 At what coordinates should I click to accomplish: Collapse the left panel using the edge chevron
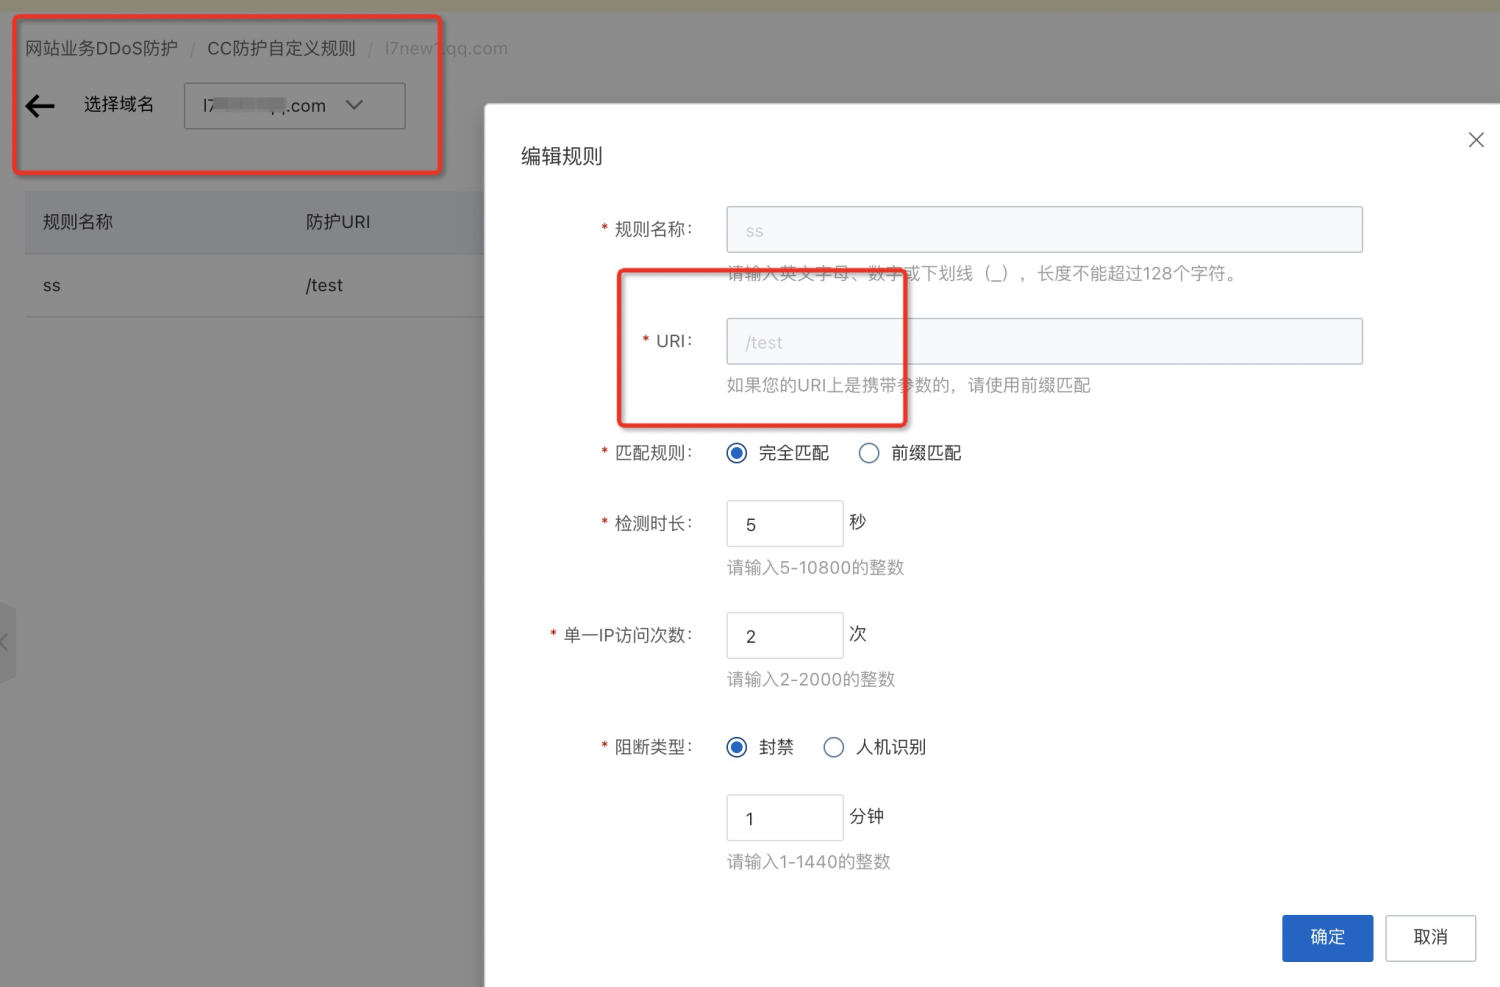6,642
